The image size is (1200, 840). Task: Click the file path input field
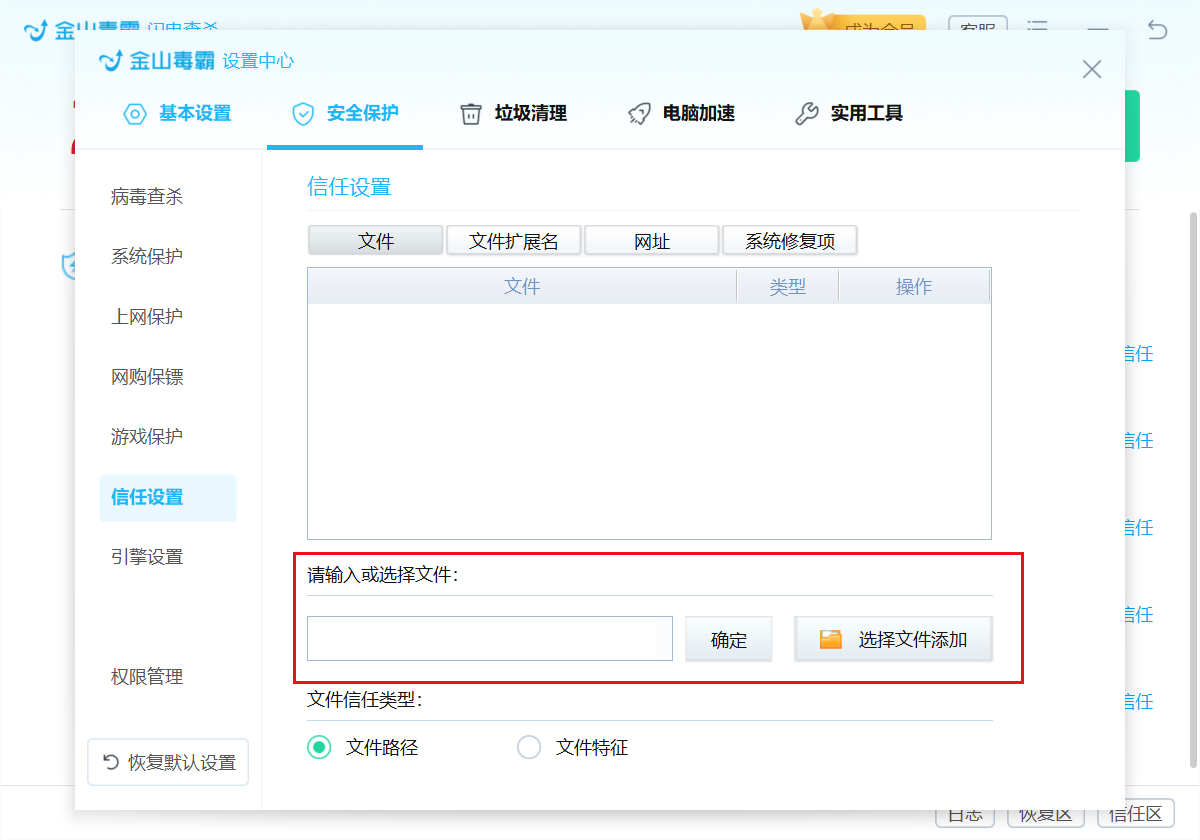pyautogui.click(x=490, y=639)
